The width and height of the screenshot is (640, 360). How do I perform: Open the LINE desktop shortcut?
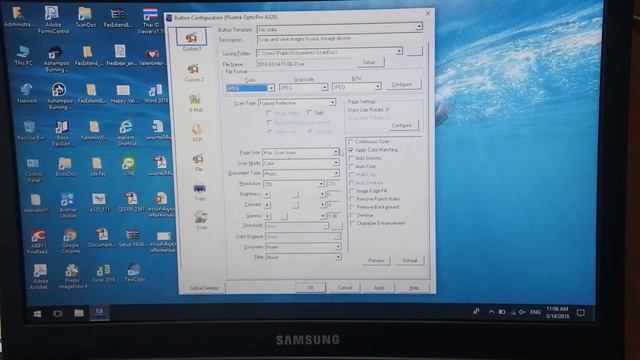(x=128, y=164)
